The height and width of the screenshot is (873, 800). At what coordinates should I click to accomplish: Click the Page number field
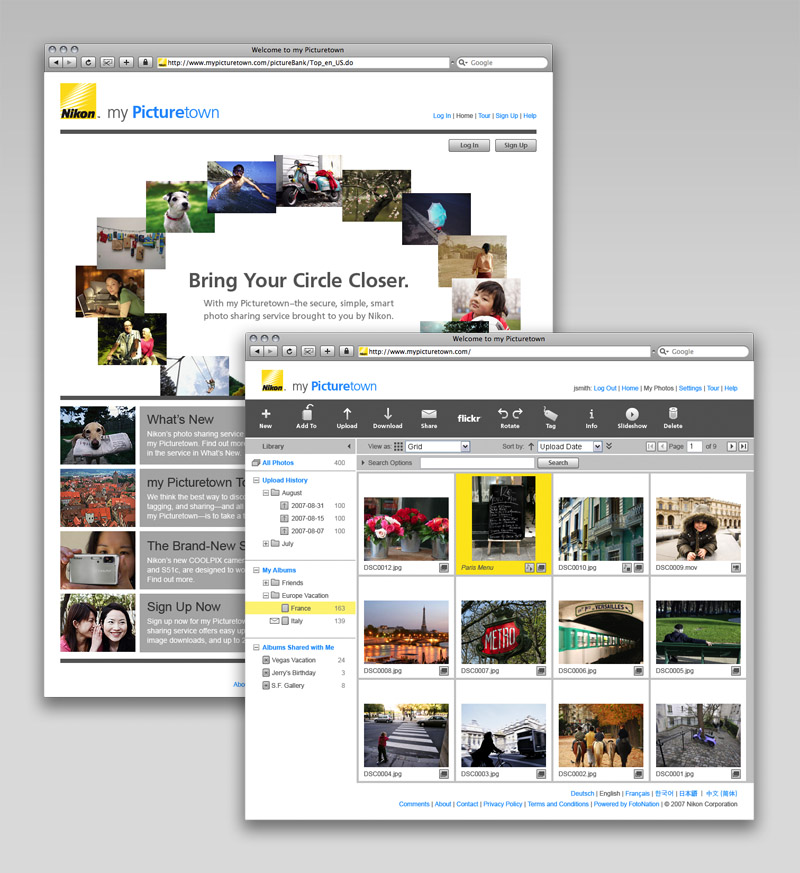pos(694,447)
